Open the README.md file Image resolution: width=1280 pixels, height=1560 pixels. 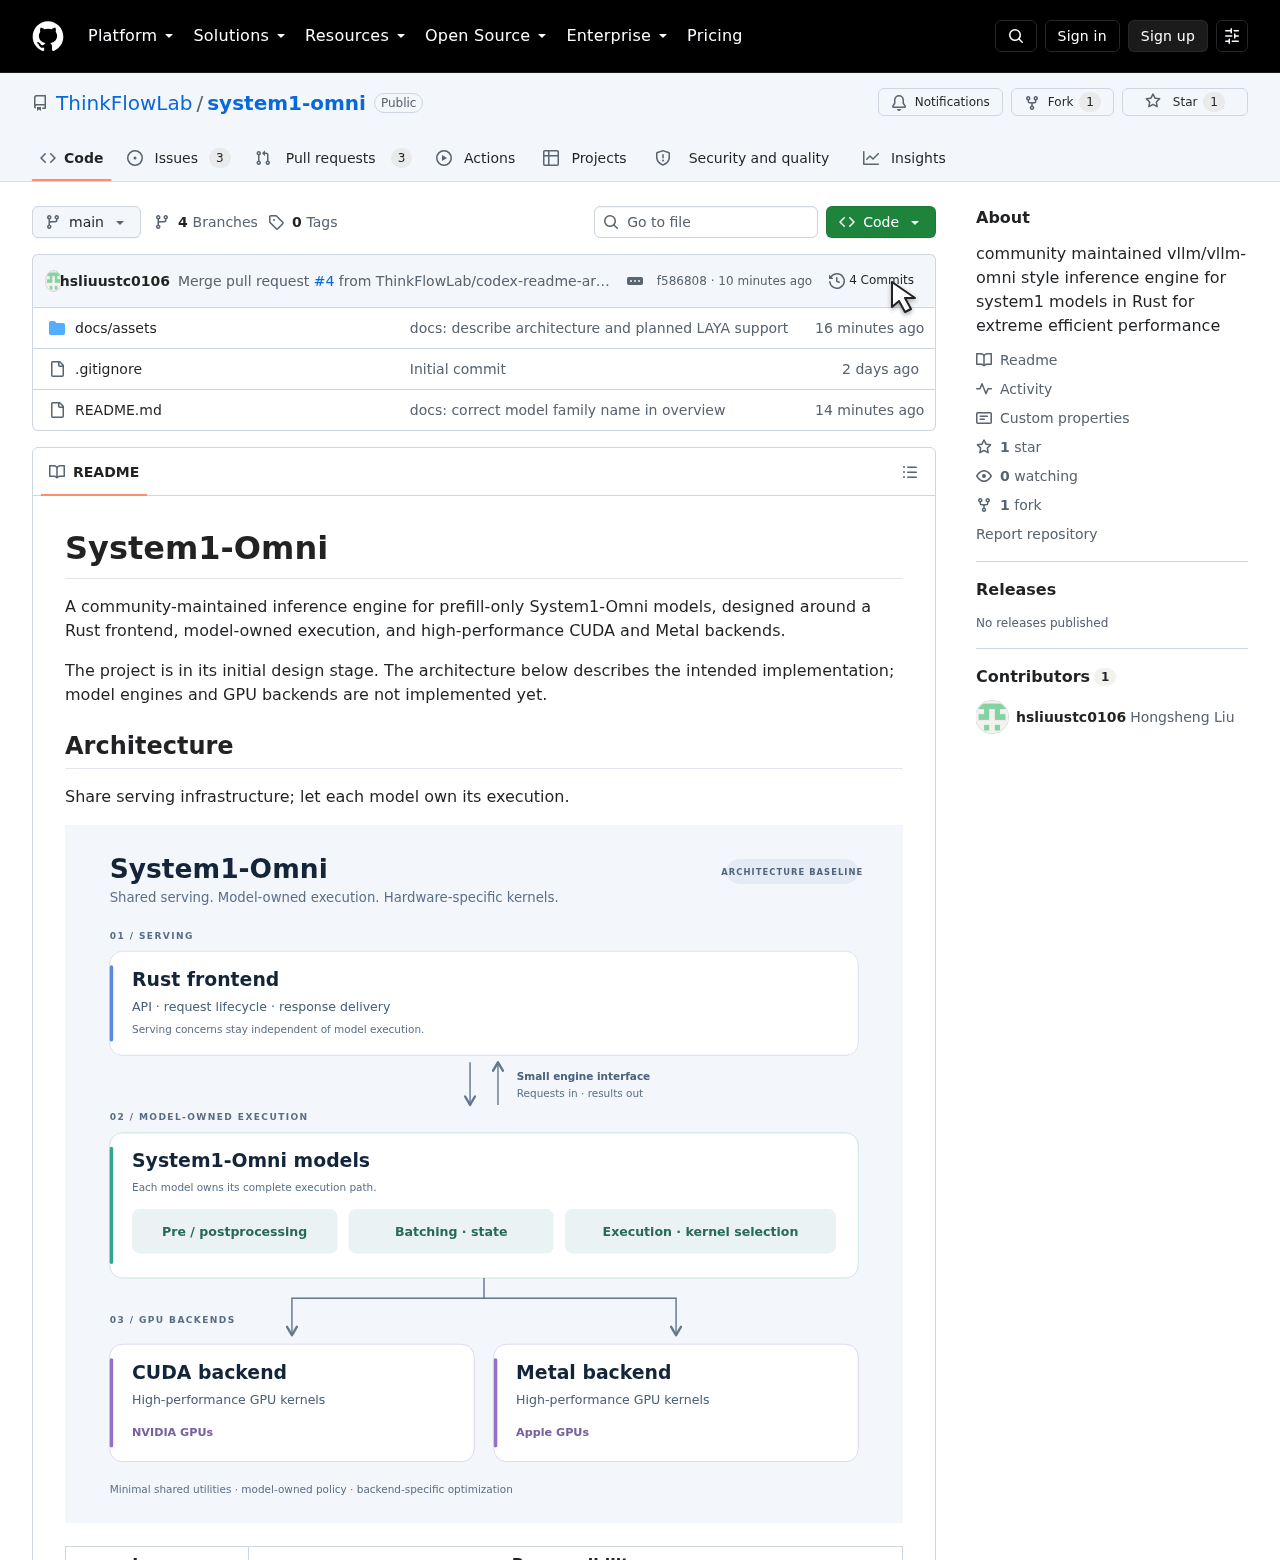(x=118, y=410)
